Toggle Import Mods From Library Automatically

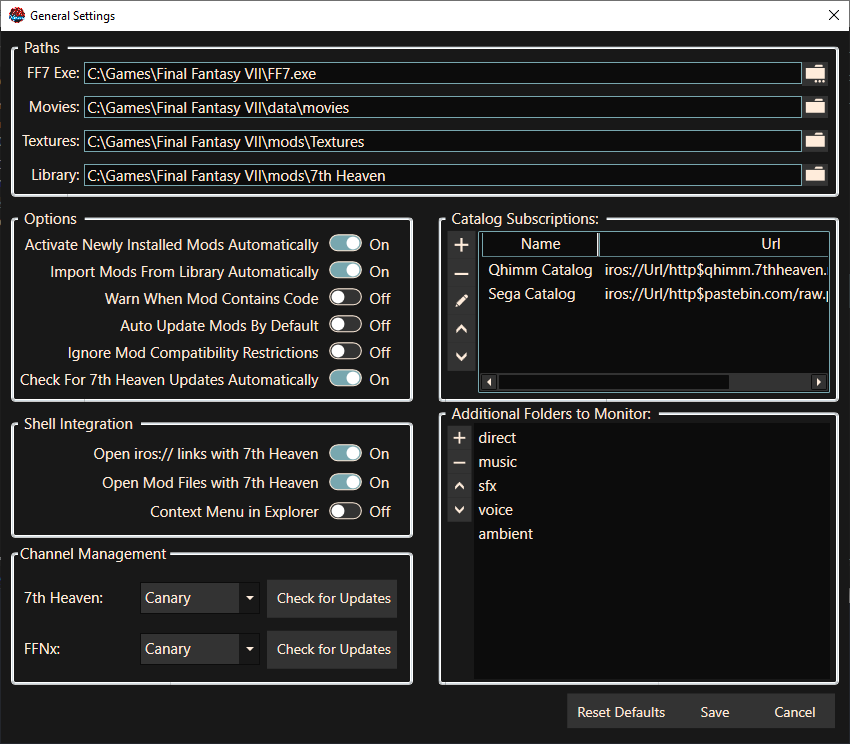[345, 271]
